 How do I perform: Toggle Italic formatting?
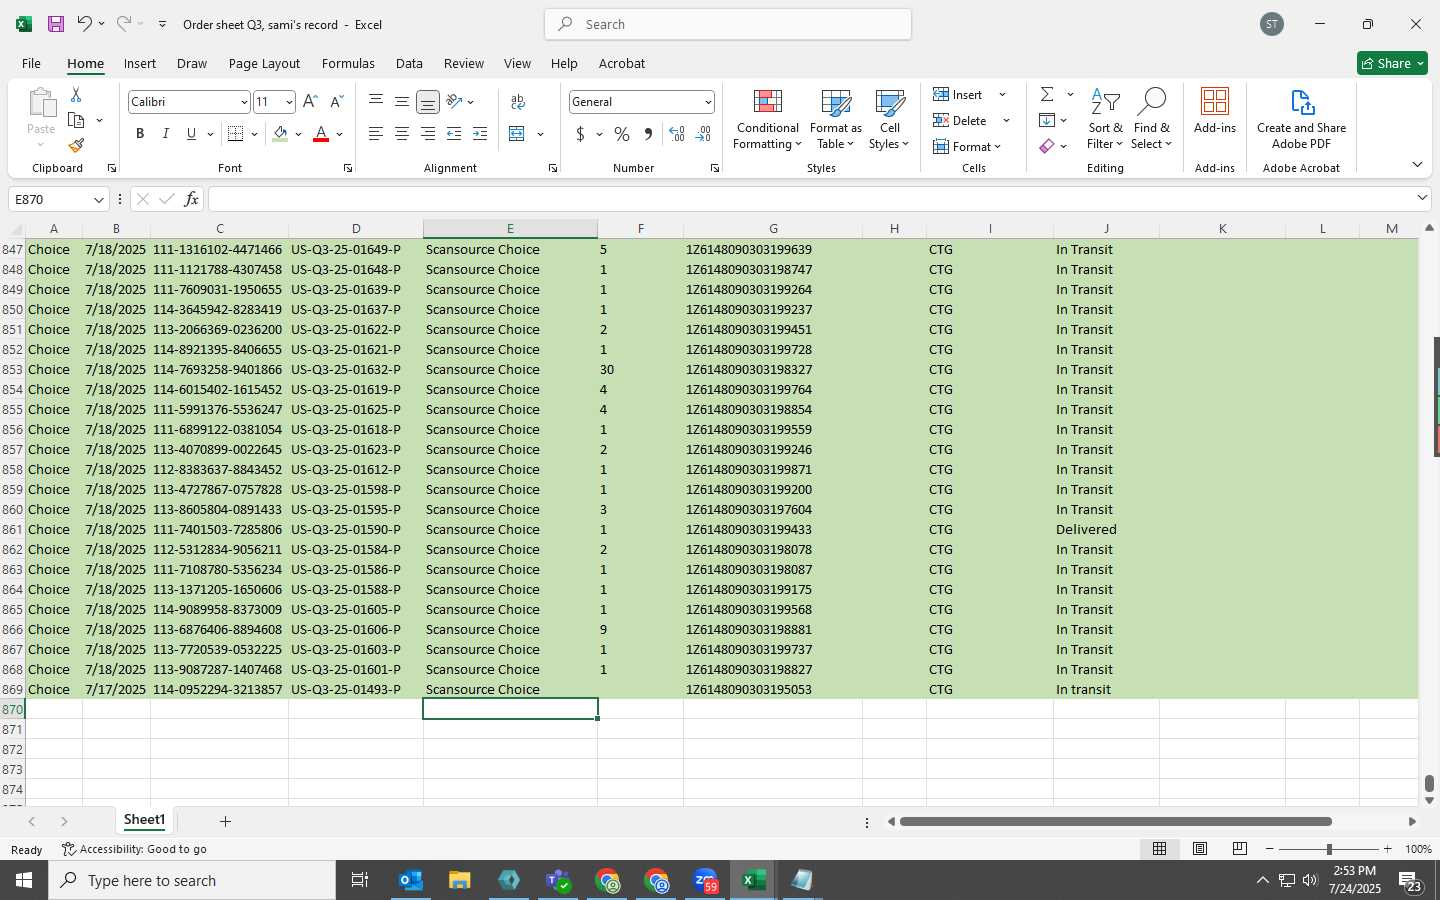166,134
